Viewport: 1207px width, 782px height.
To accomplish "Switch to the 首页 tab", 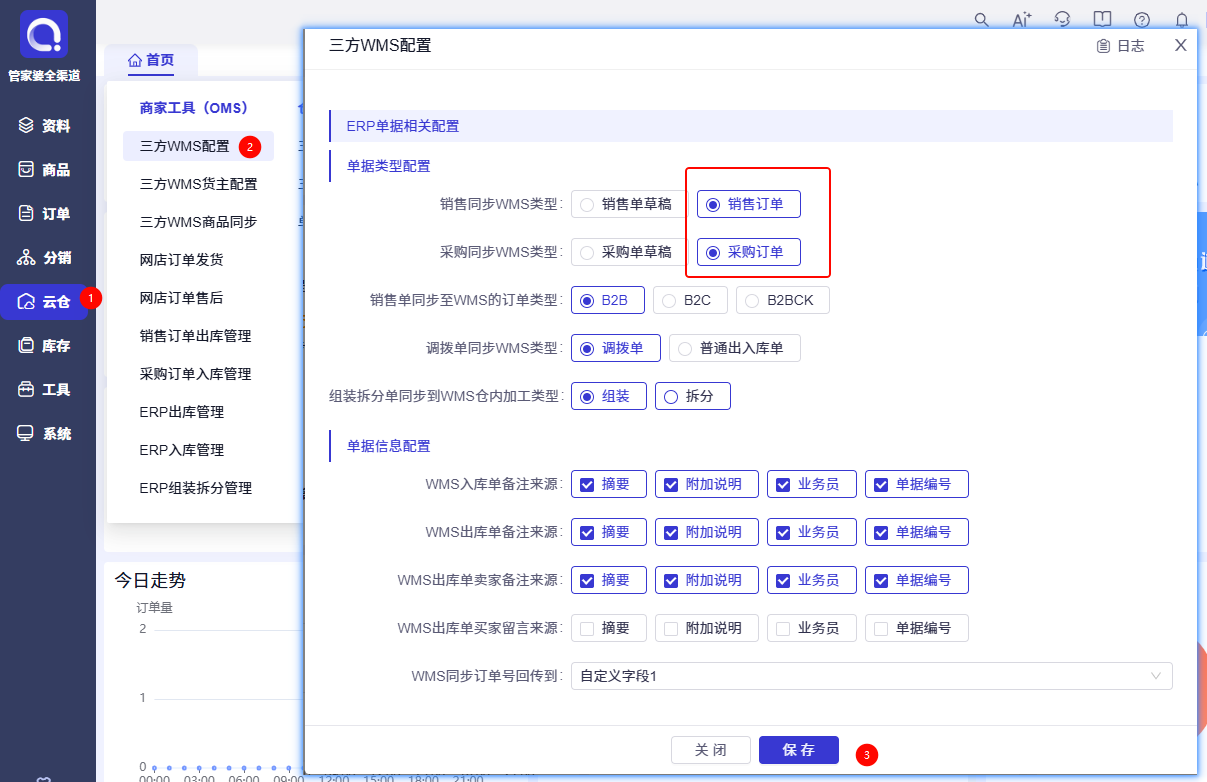I will coord(151,60).
